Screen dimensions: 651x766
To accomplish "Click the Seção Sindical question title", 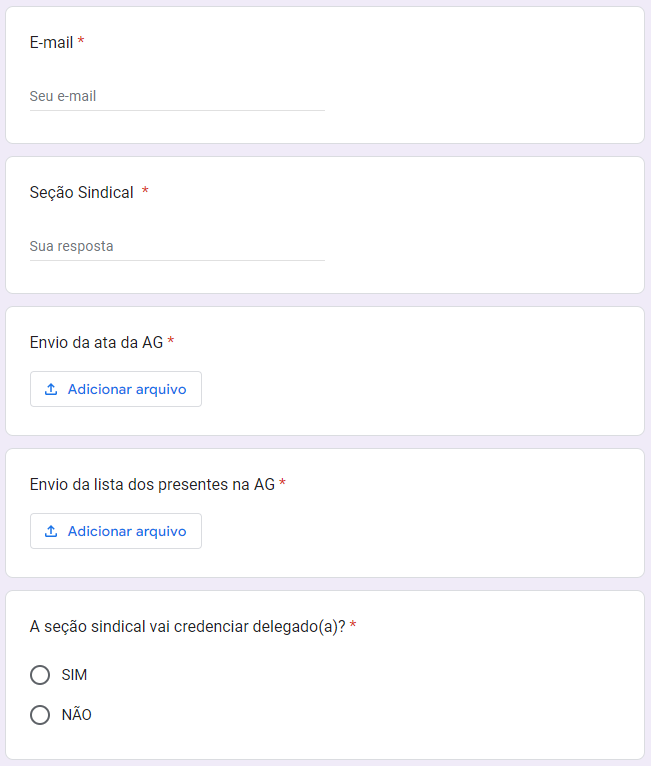I will coord(82,192).
